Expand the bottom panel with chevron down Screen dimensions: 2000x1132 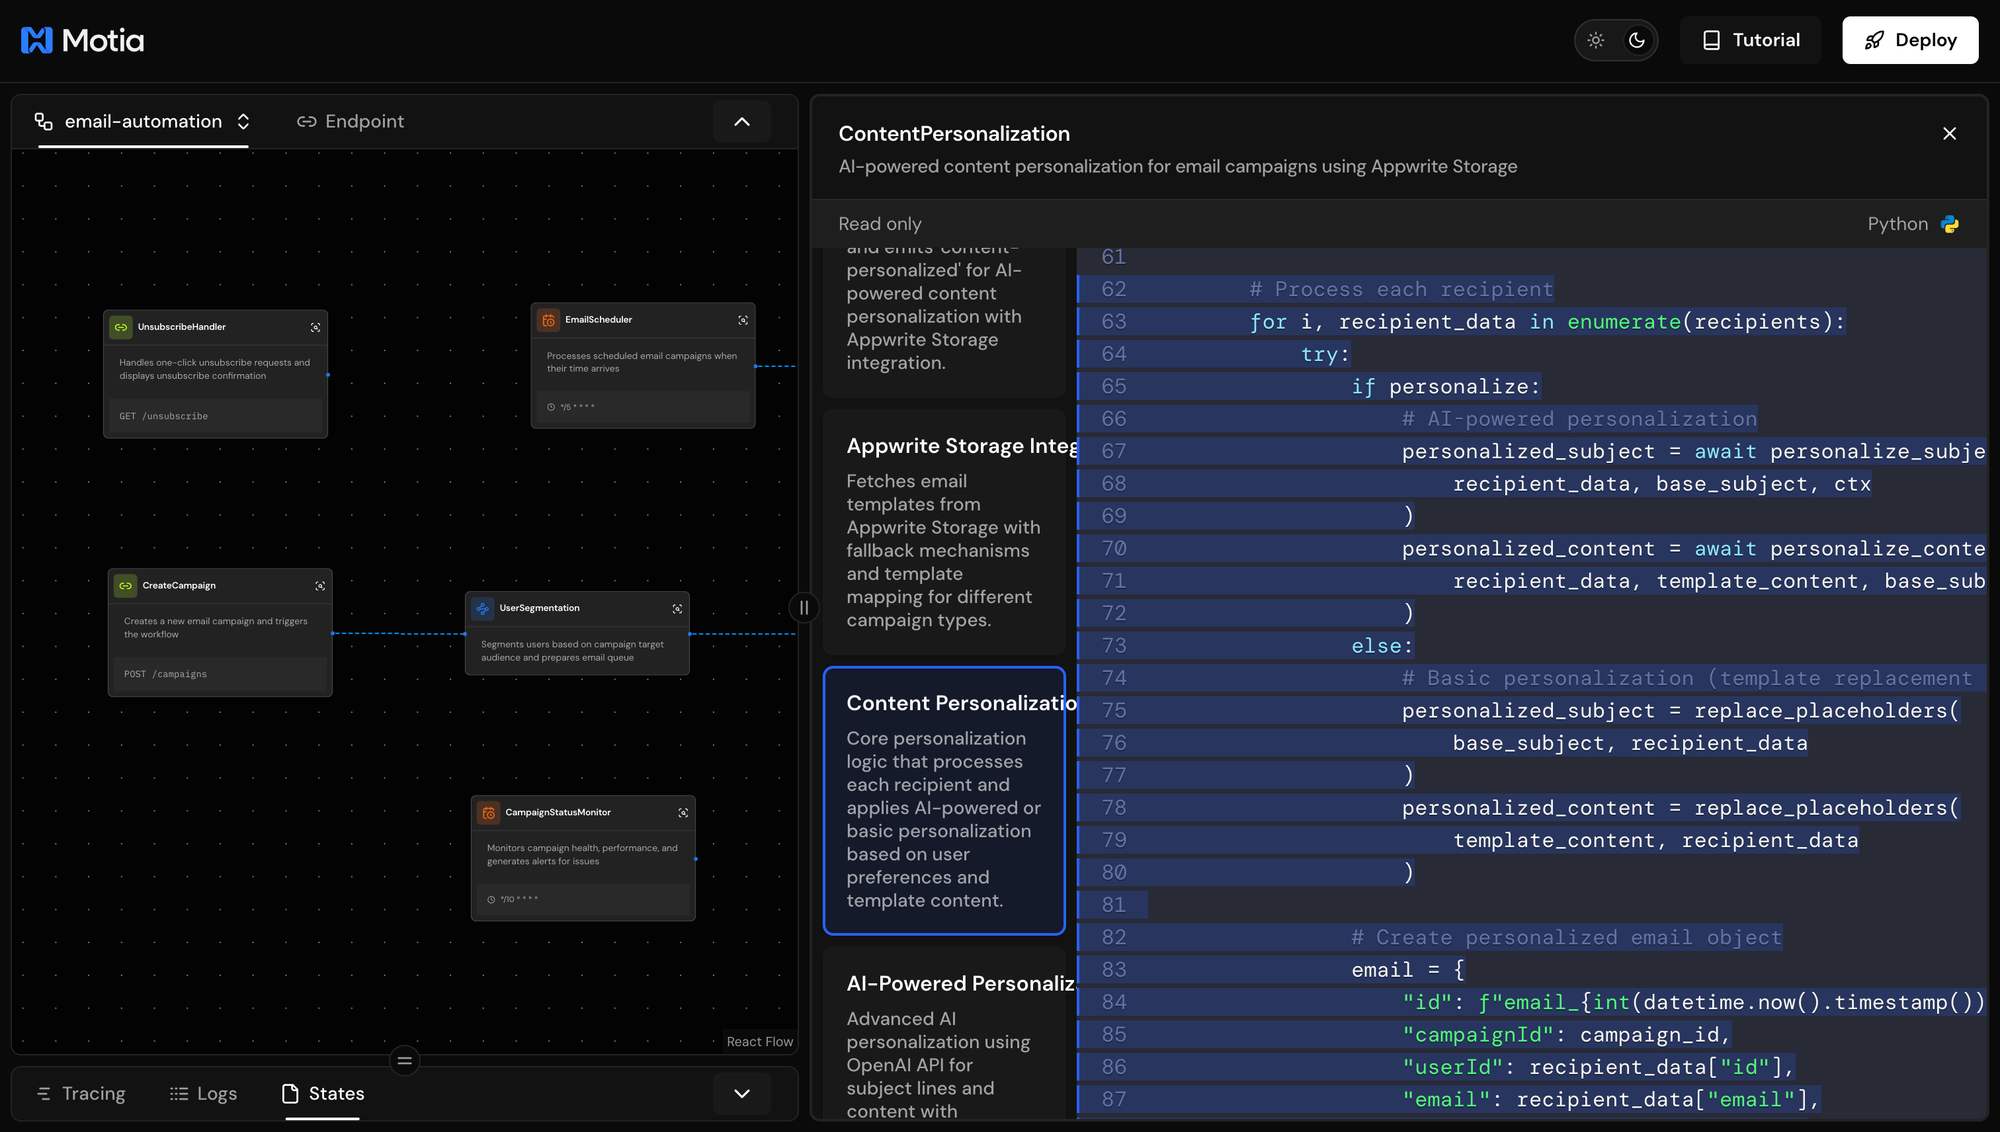coord(742,1094)
